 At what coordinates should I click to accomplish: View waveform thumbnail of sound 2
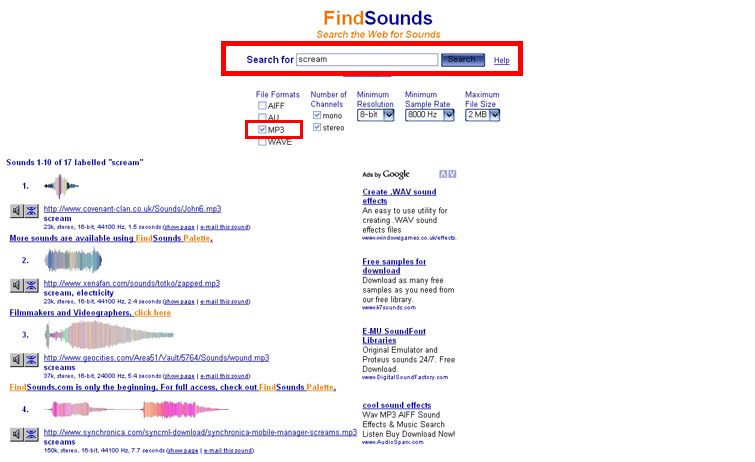click(73, 261)
